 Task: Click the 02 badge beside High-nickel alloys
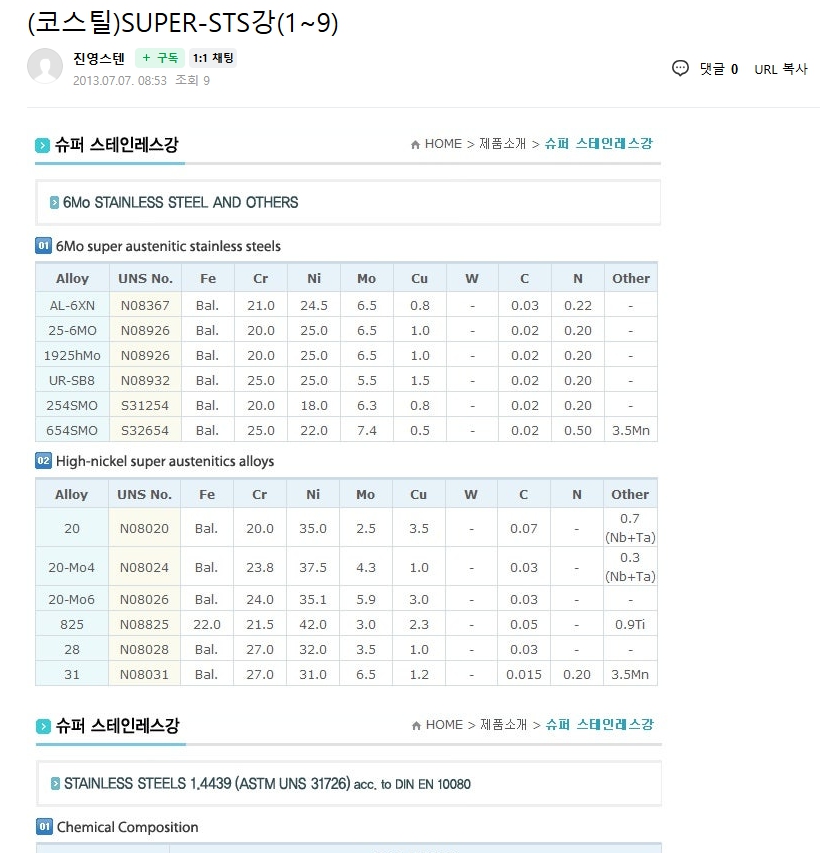coord(44,461)
